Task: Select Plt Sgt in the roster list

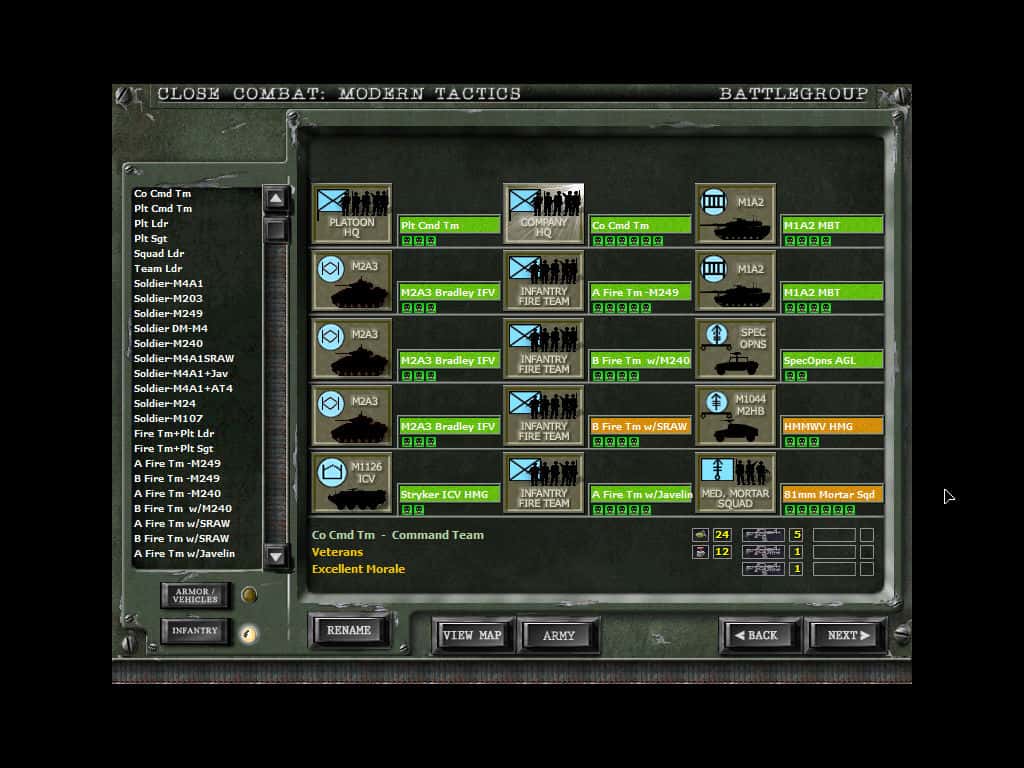Action: 151,238
